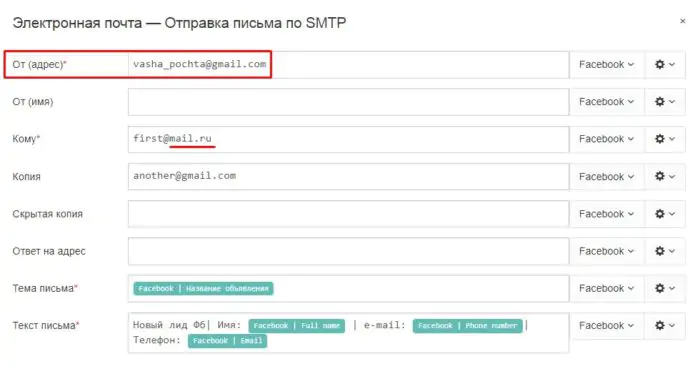Expand Facebook dropdown in Копия row
The width and height of the screenshot is (700, 369).
tap(607, 176)
